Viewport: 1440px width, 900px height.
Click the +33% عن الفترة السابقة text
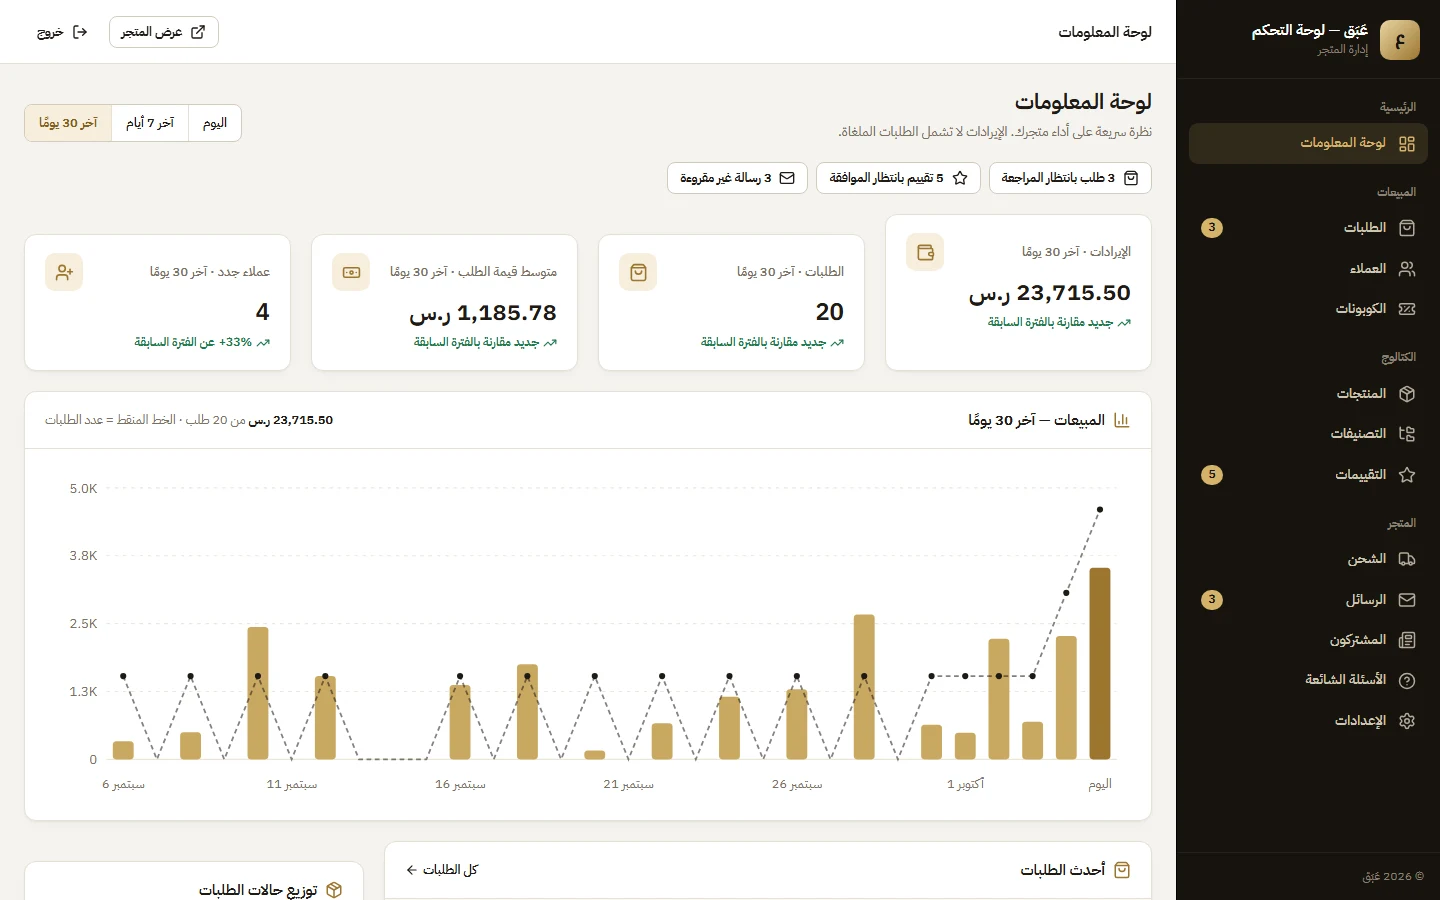tap(193, 342)
